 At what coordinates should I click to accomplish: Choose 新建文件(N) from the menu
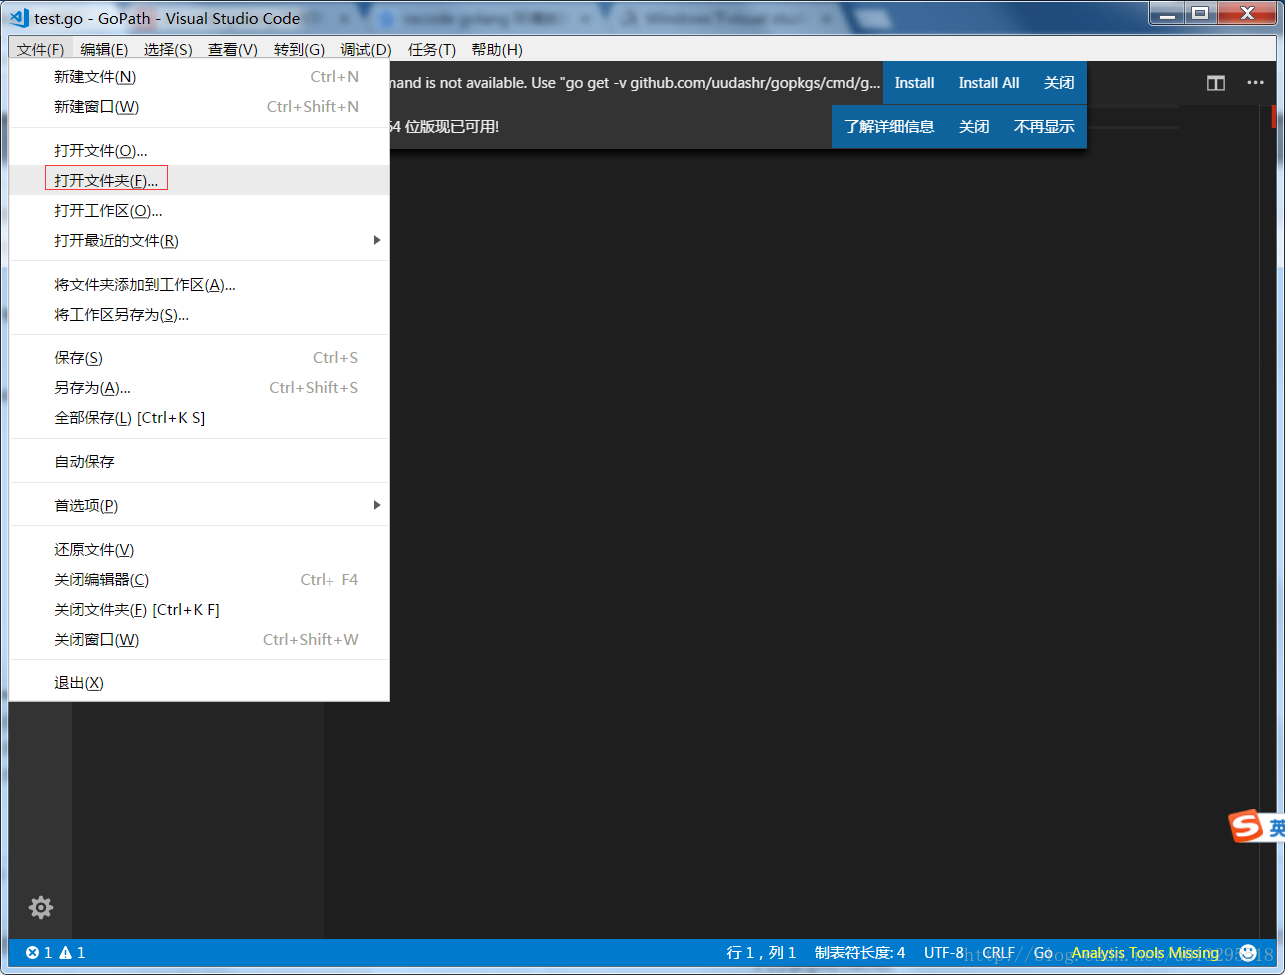(x=199, y=77)
